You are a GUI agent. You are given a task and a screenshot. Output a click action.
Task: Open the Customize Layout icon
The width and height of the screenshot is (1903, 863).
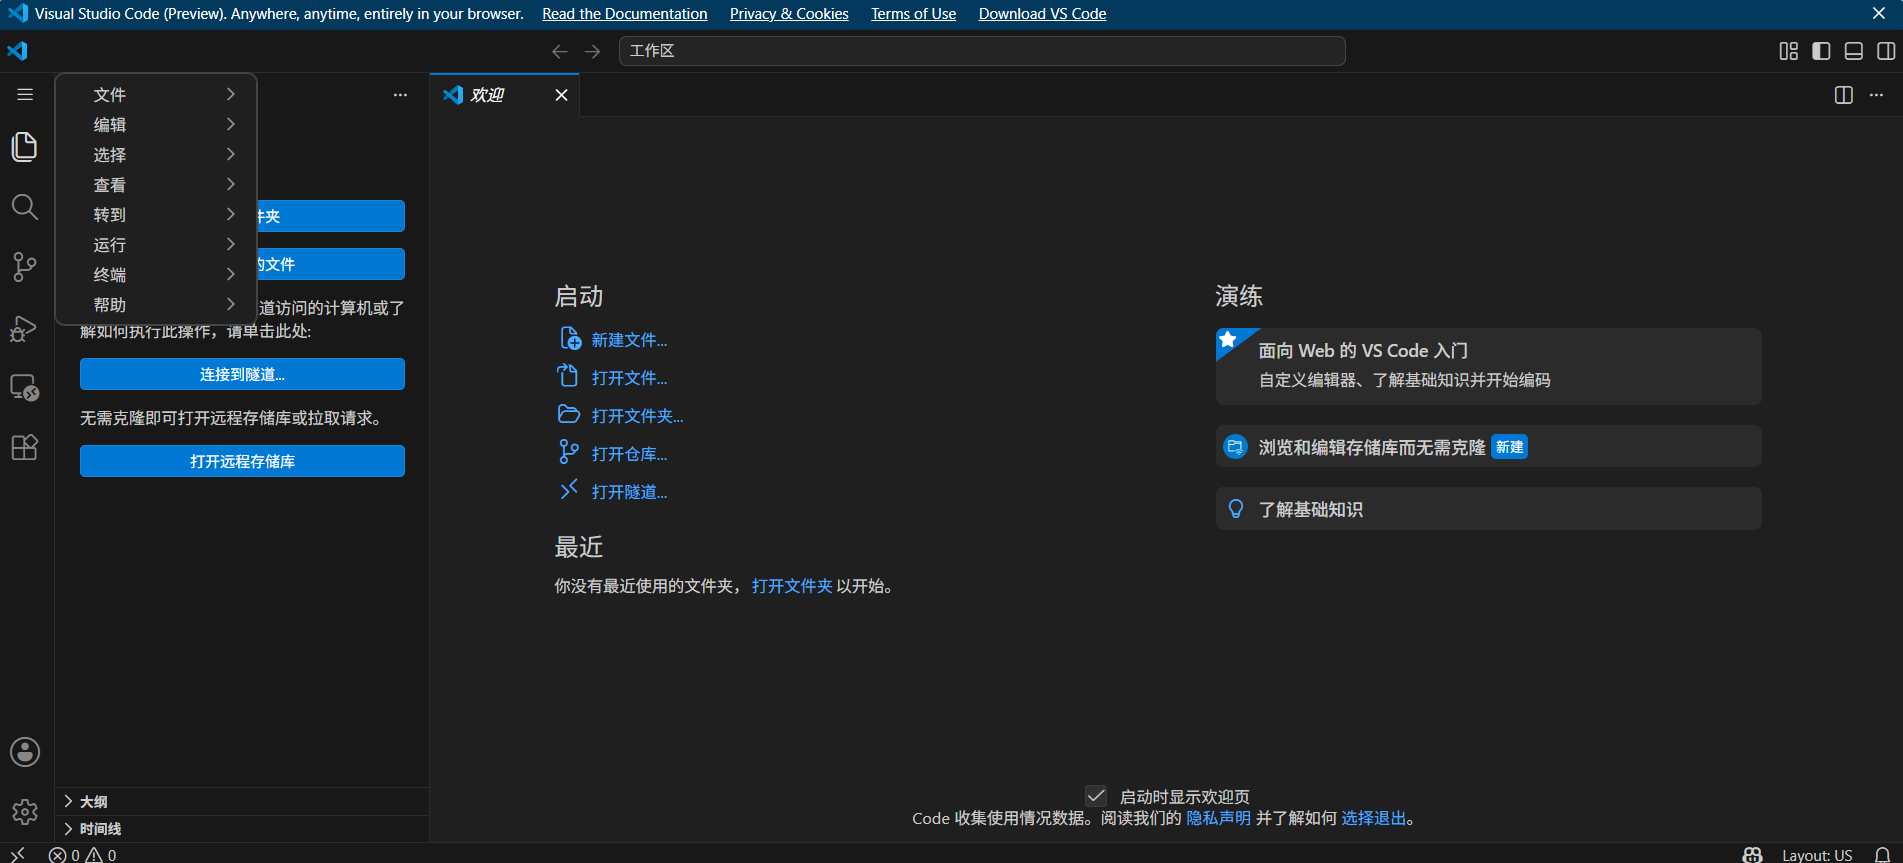1789,51
